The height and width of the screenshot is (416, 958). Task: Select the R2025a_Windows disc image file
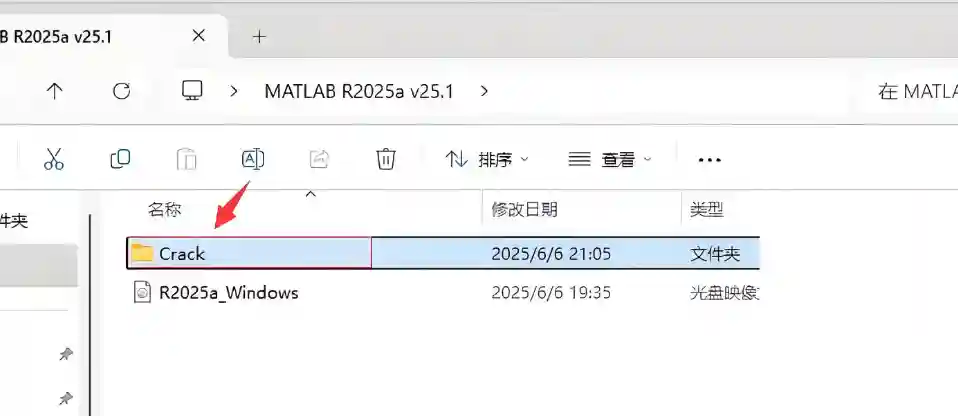point(443,293)
